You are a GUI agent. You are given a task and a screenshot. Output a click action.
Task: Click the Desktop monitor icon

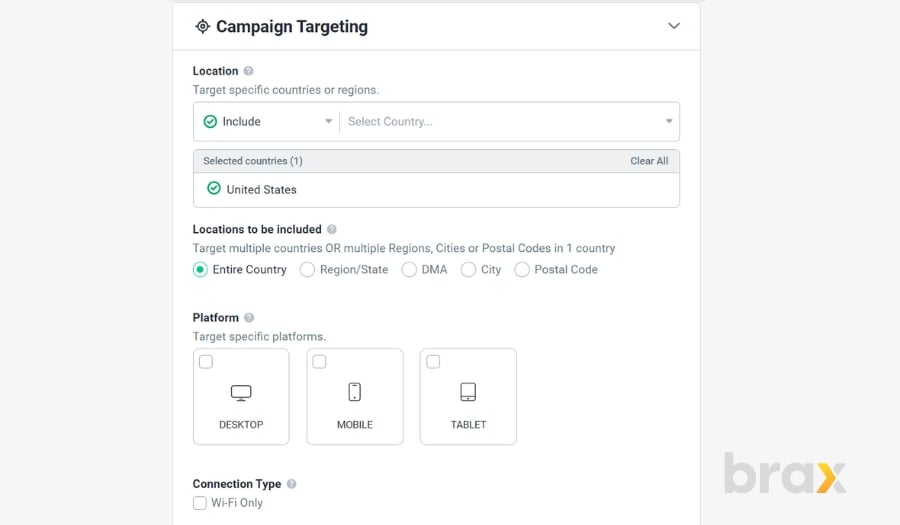[x=241, y=392]
